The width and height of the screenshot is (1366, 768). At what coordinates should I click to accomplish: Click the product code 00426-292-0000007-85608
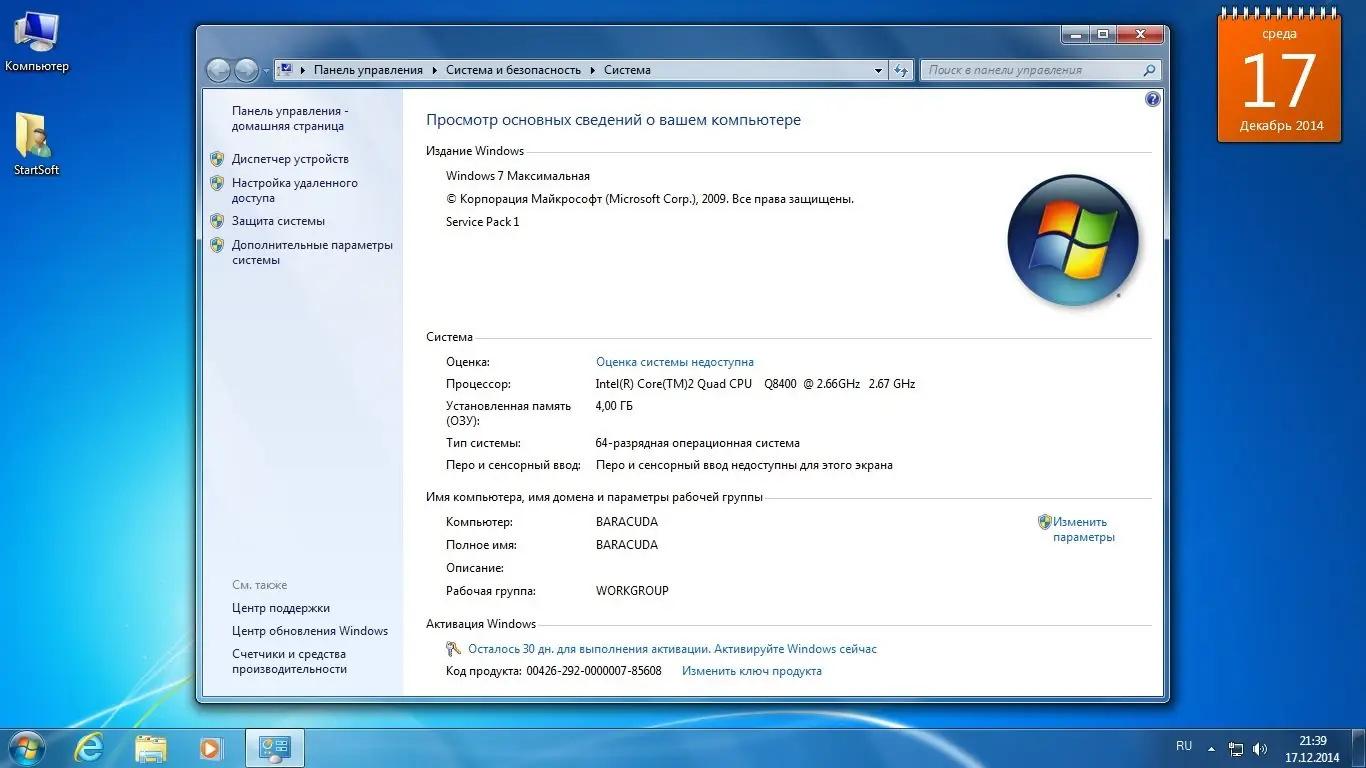594,671
